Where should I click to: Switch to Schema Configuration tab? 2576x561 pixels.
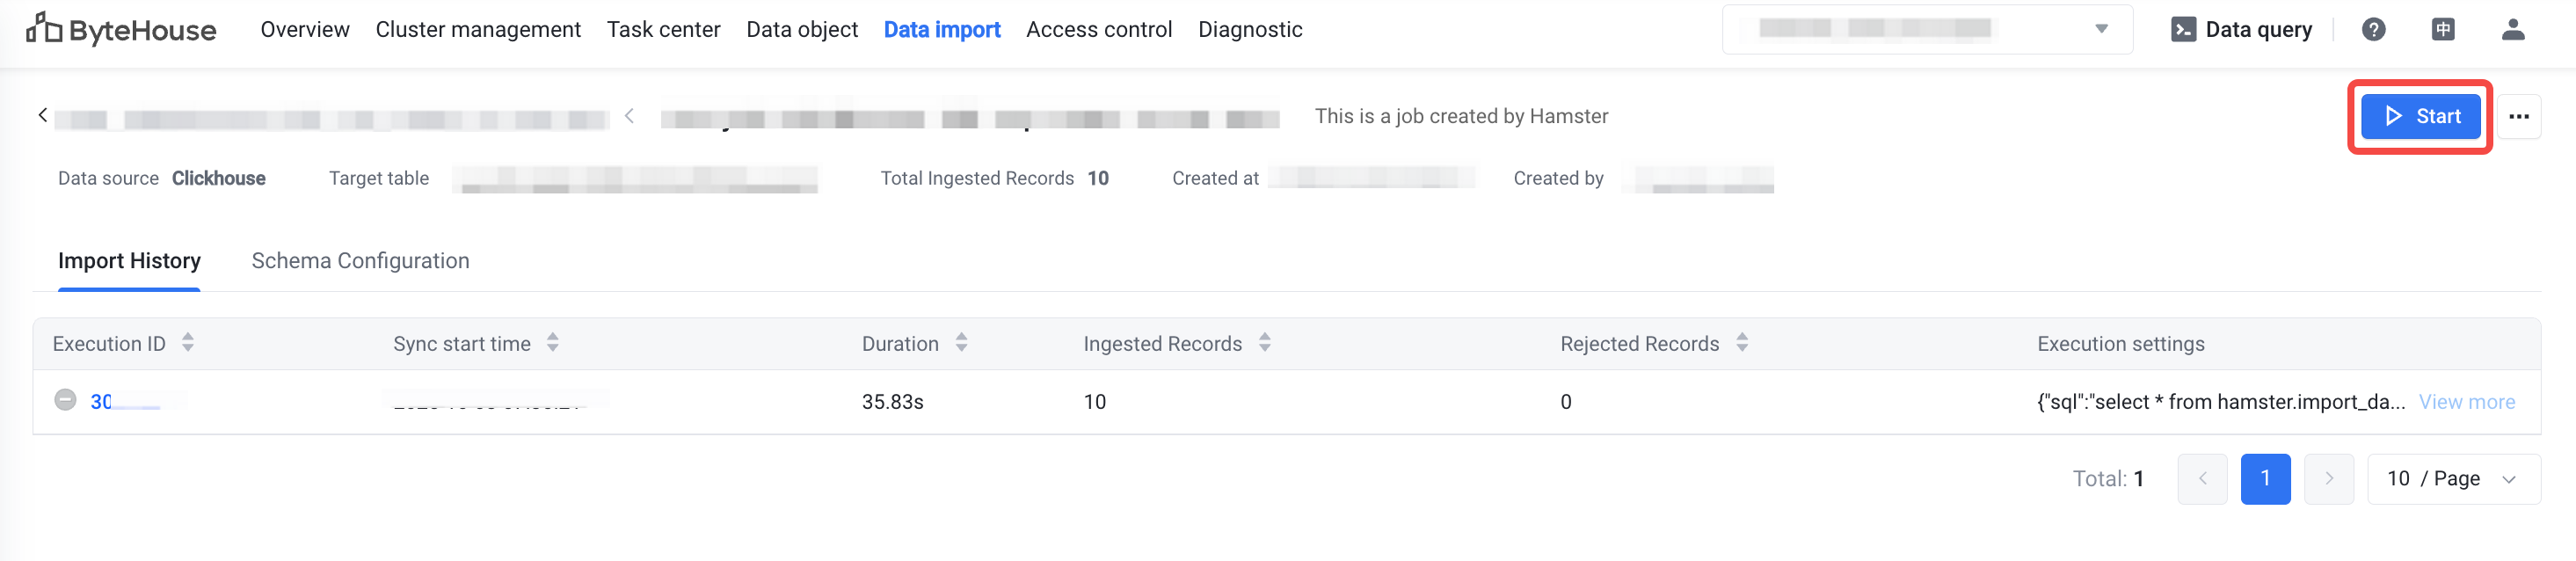pyautogui.click(x=360, y=261)
